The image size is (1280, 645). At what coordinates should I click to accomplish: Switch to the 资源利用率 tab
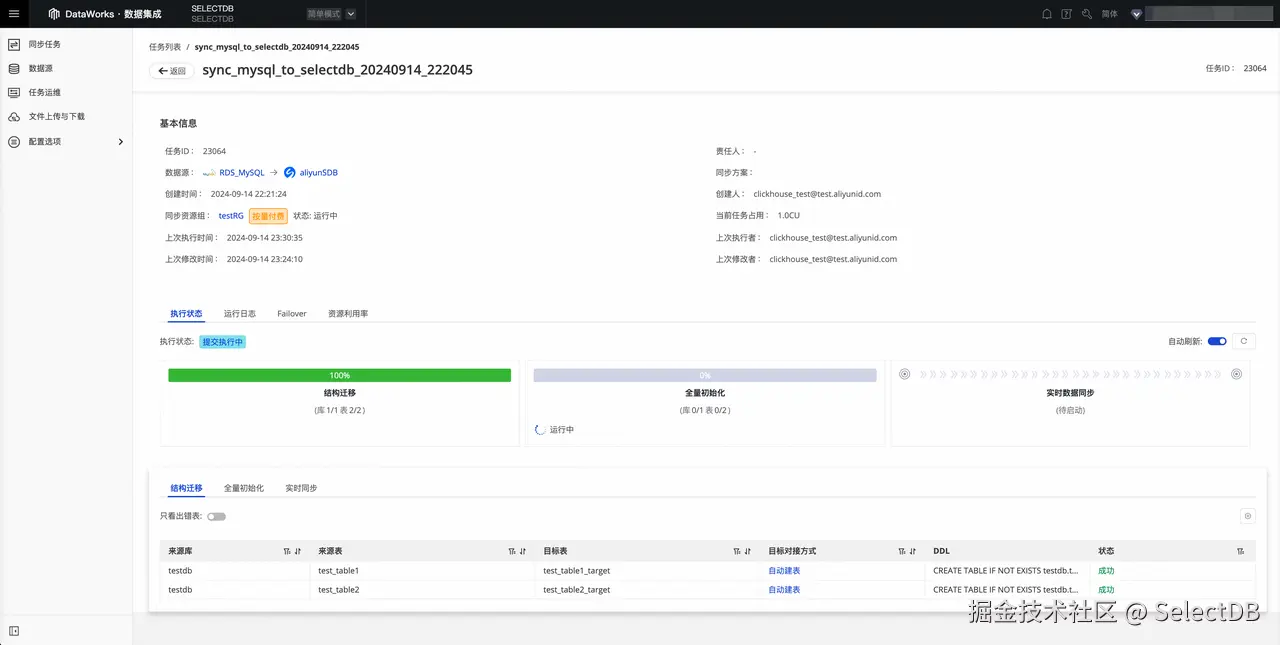pyautogui.click(x=348, y=314)
